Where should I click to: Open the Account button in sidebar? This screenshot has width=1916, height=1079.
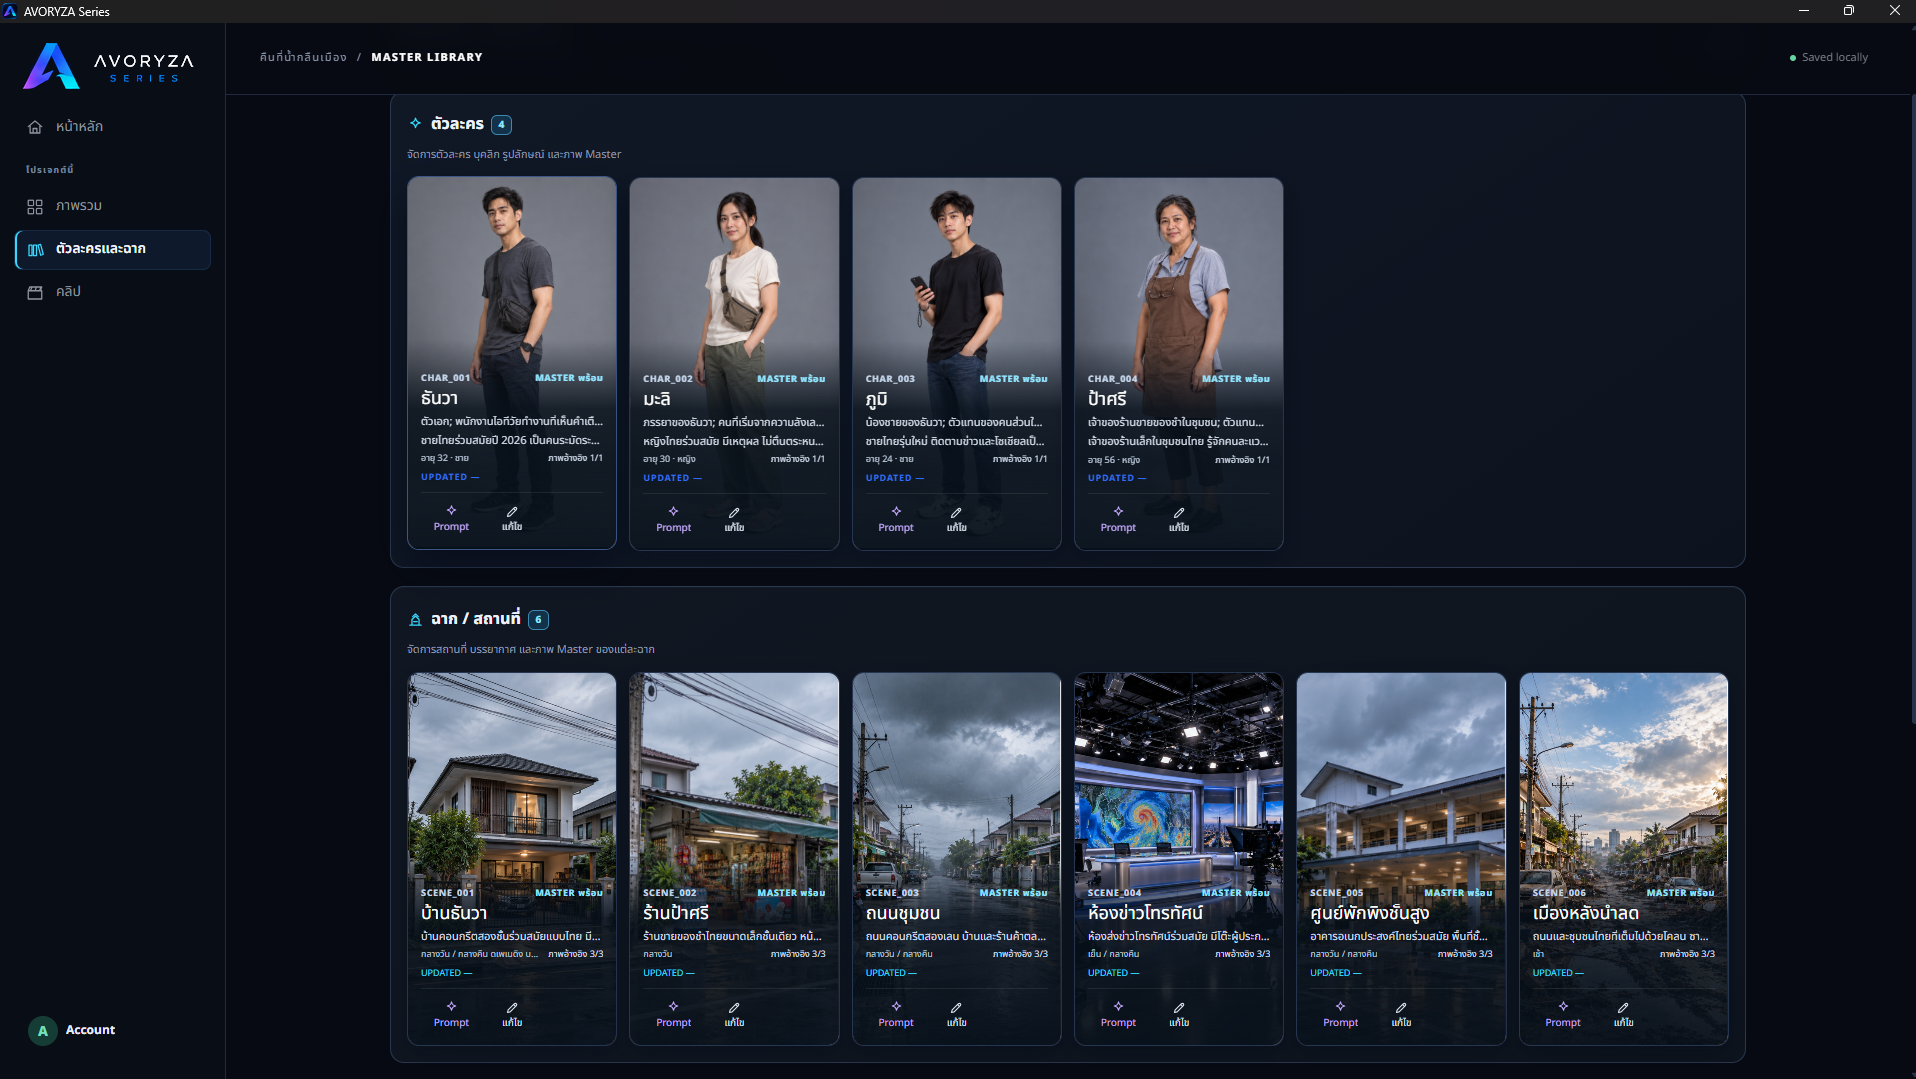tap(72, 1030)
